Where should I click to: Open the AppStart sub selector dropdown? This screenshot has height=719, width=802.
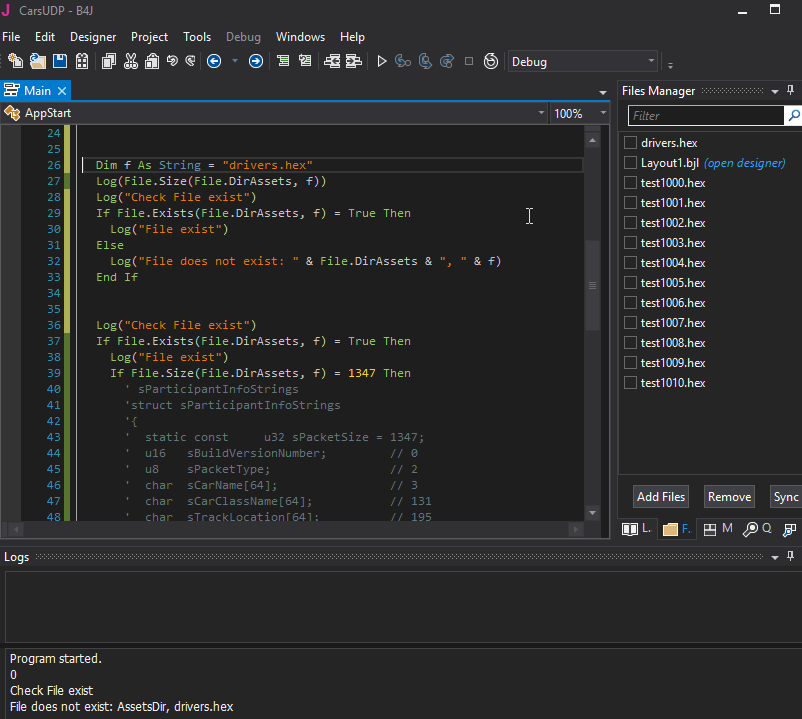click(540, 113)
